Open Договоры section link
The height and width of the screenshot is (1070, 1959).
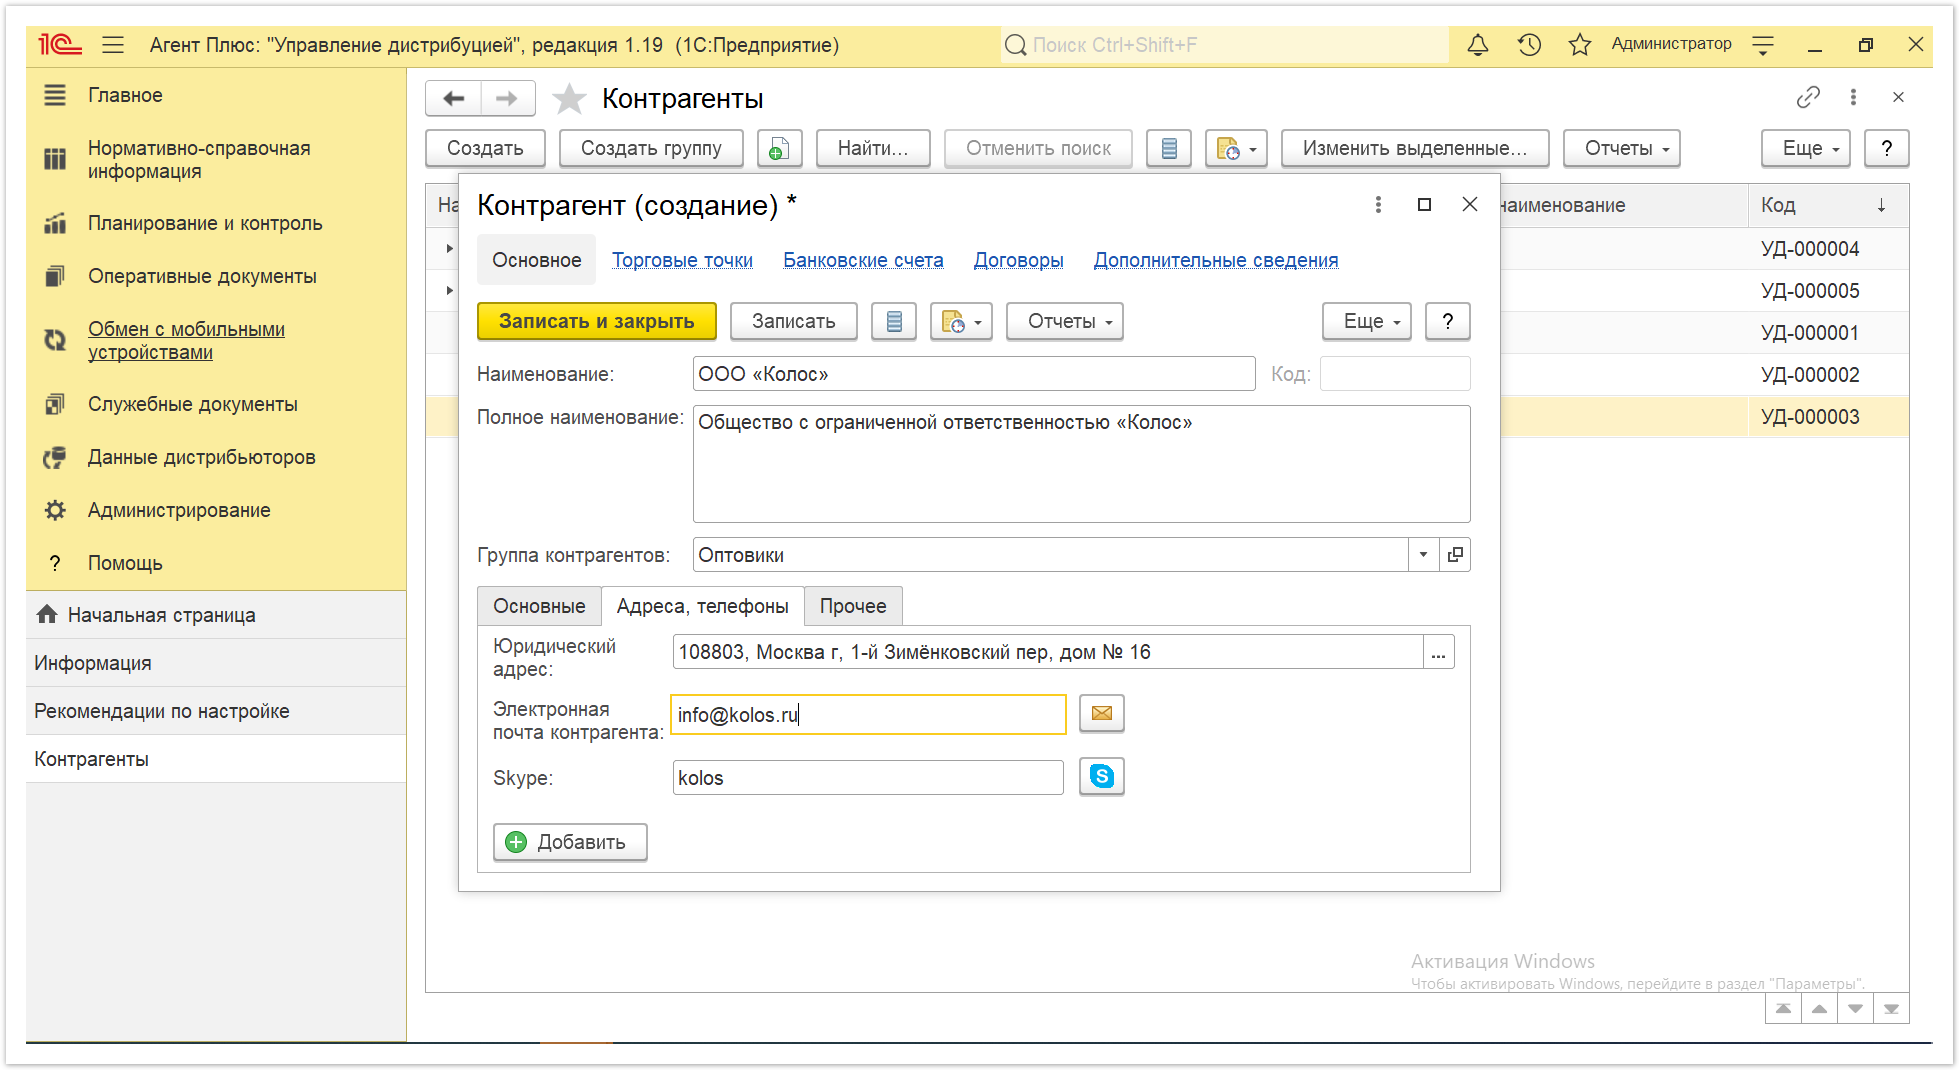coord(1018,260)
